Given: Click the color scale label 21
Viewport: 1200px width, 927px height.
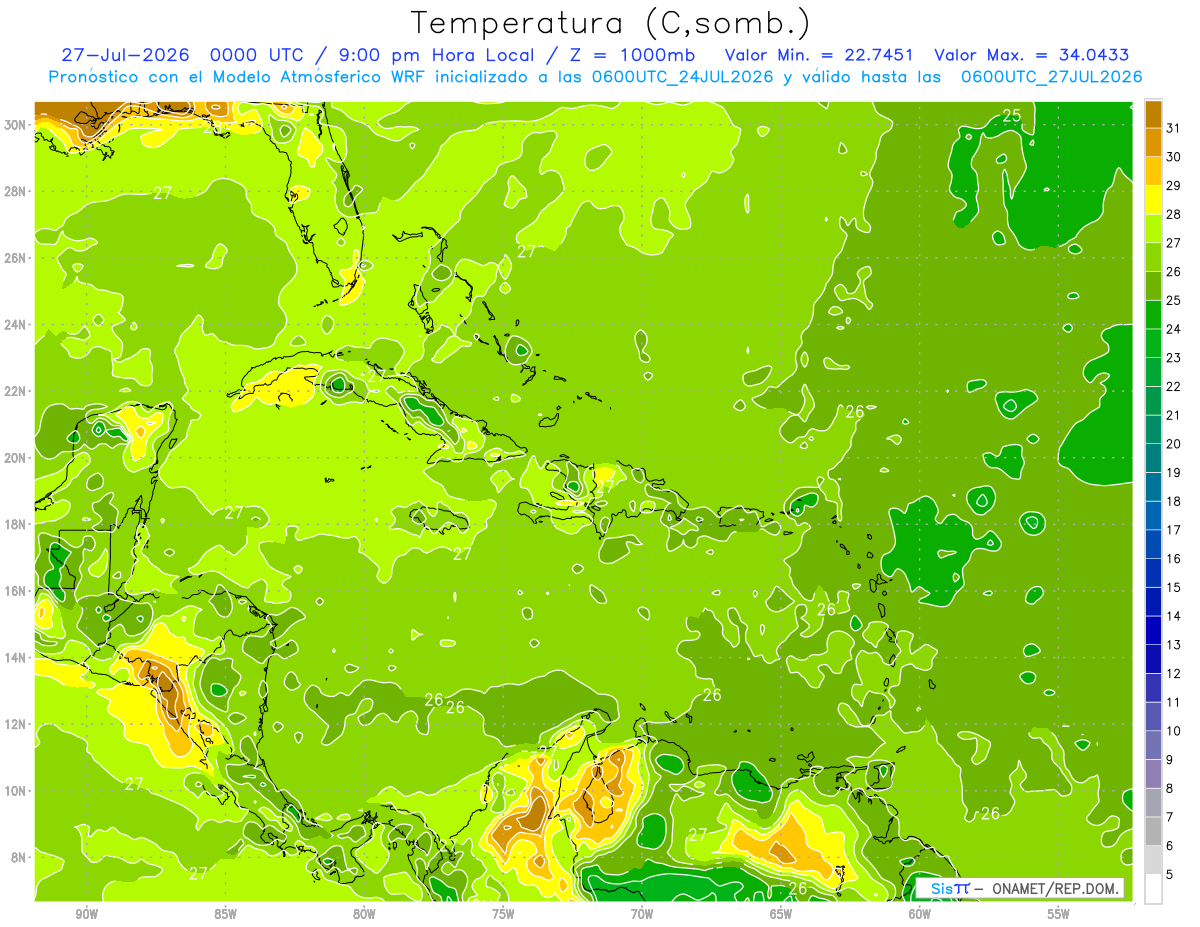Looking at the screenshot, I should 1173,415.
